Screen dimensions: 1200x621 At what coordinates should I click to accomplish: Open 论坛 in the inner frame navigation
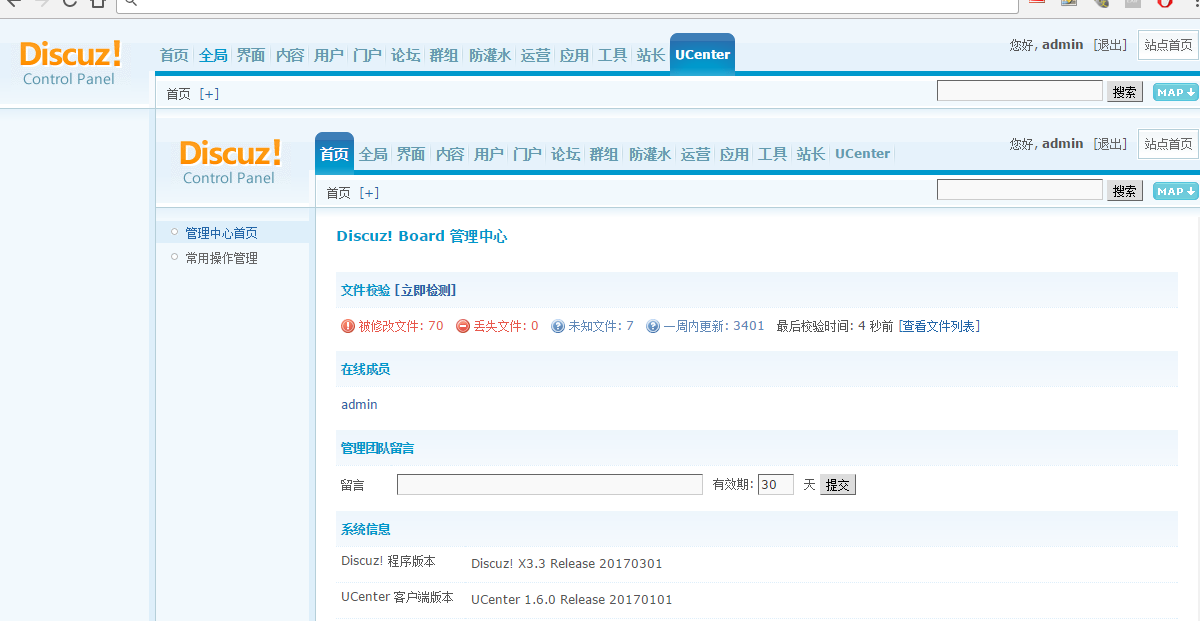point(565,154)
